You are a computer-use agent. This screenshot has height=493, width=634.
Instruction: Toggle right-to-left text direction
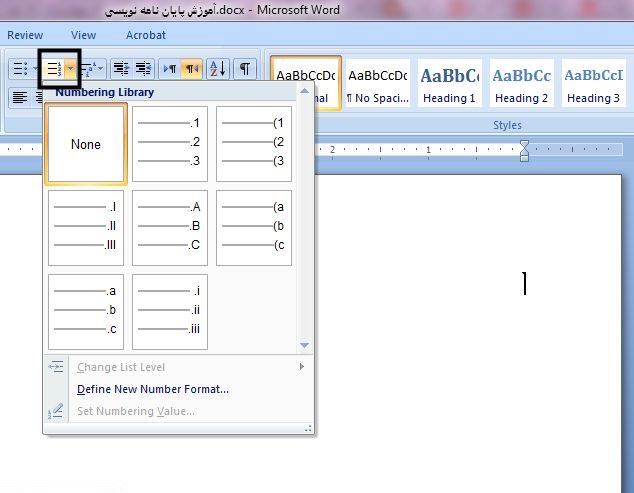[x=193, y=69]
